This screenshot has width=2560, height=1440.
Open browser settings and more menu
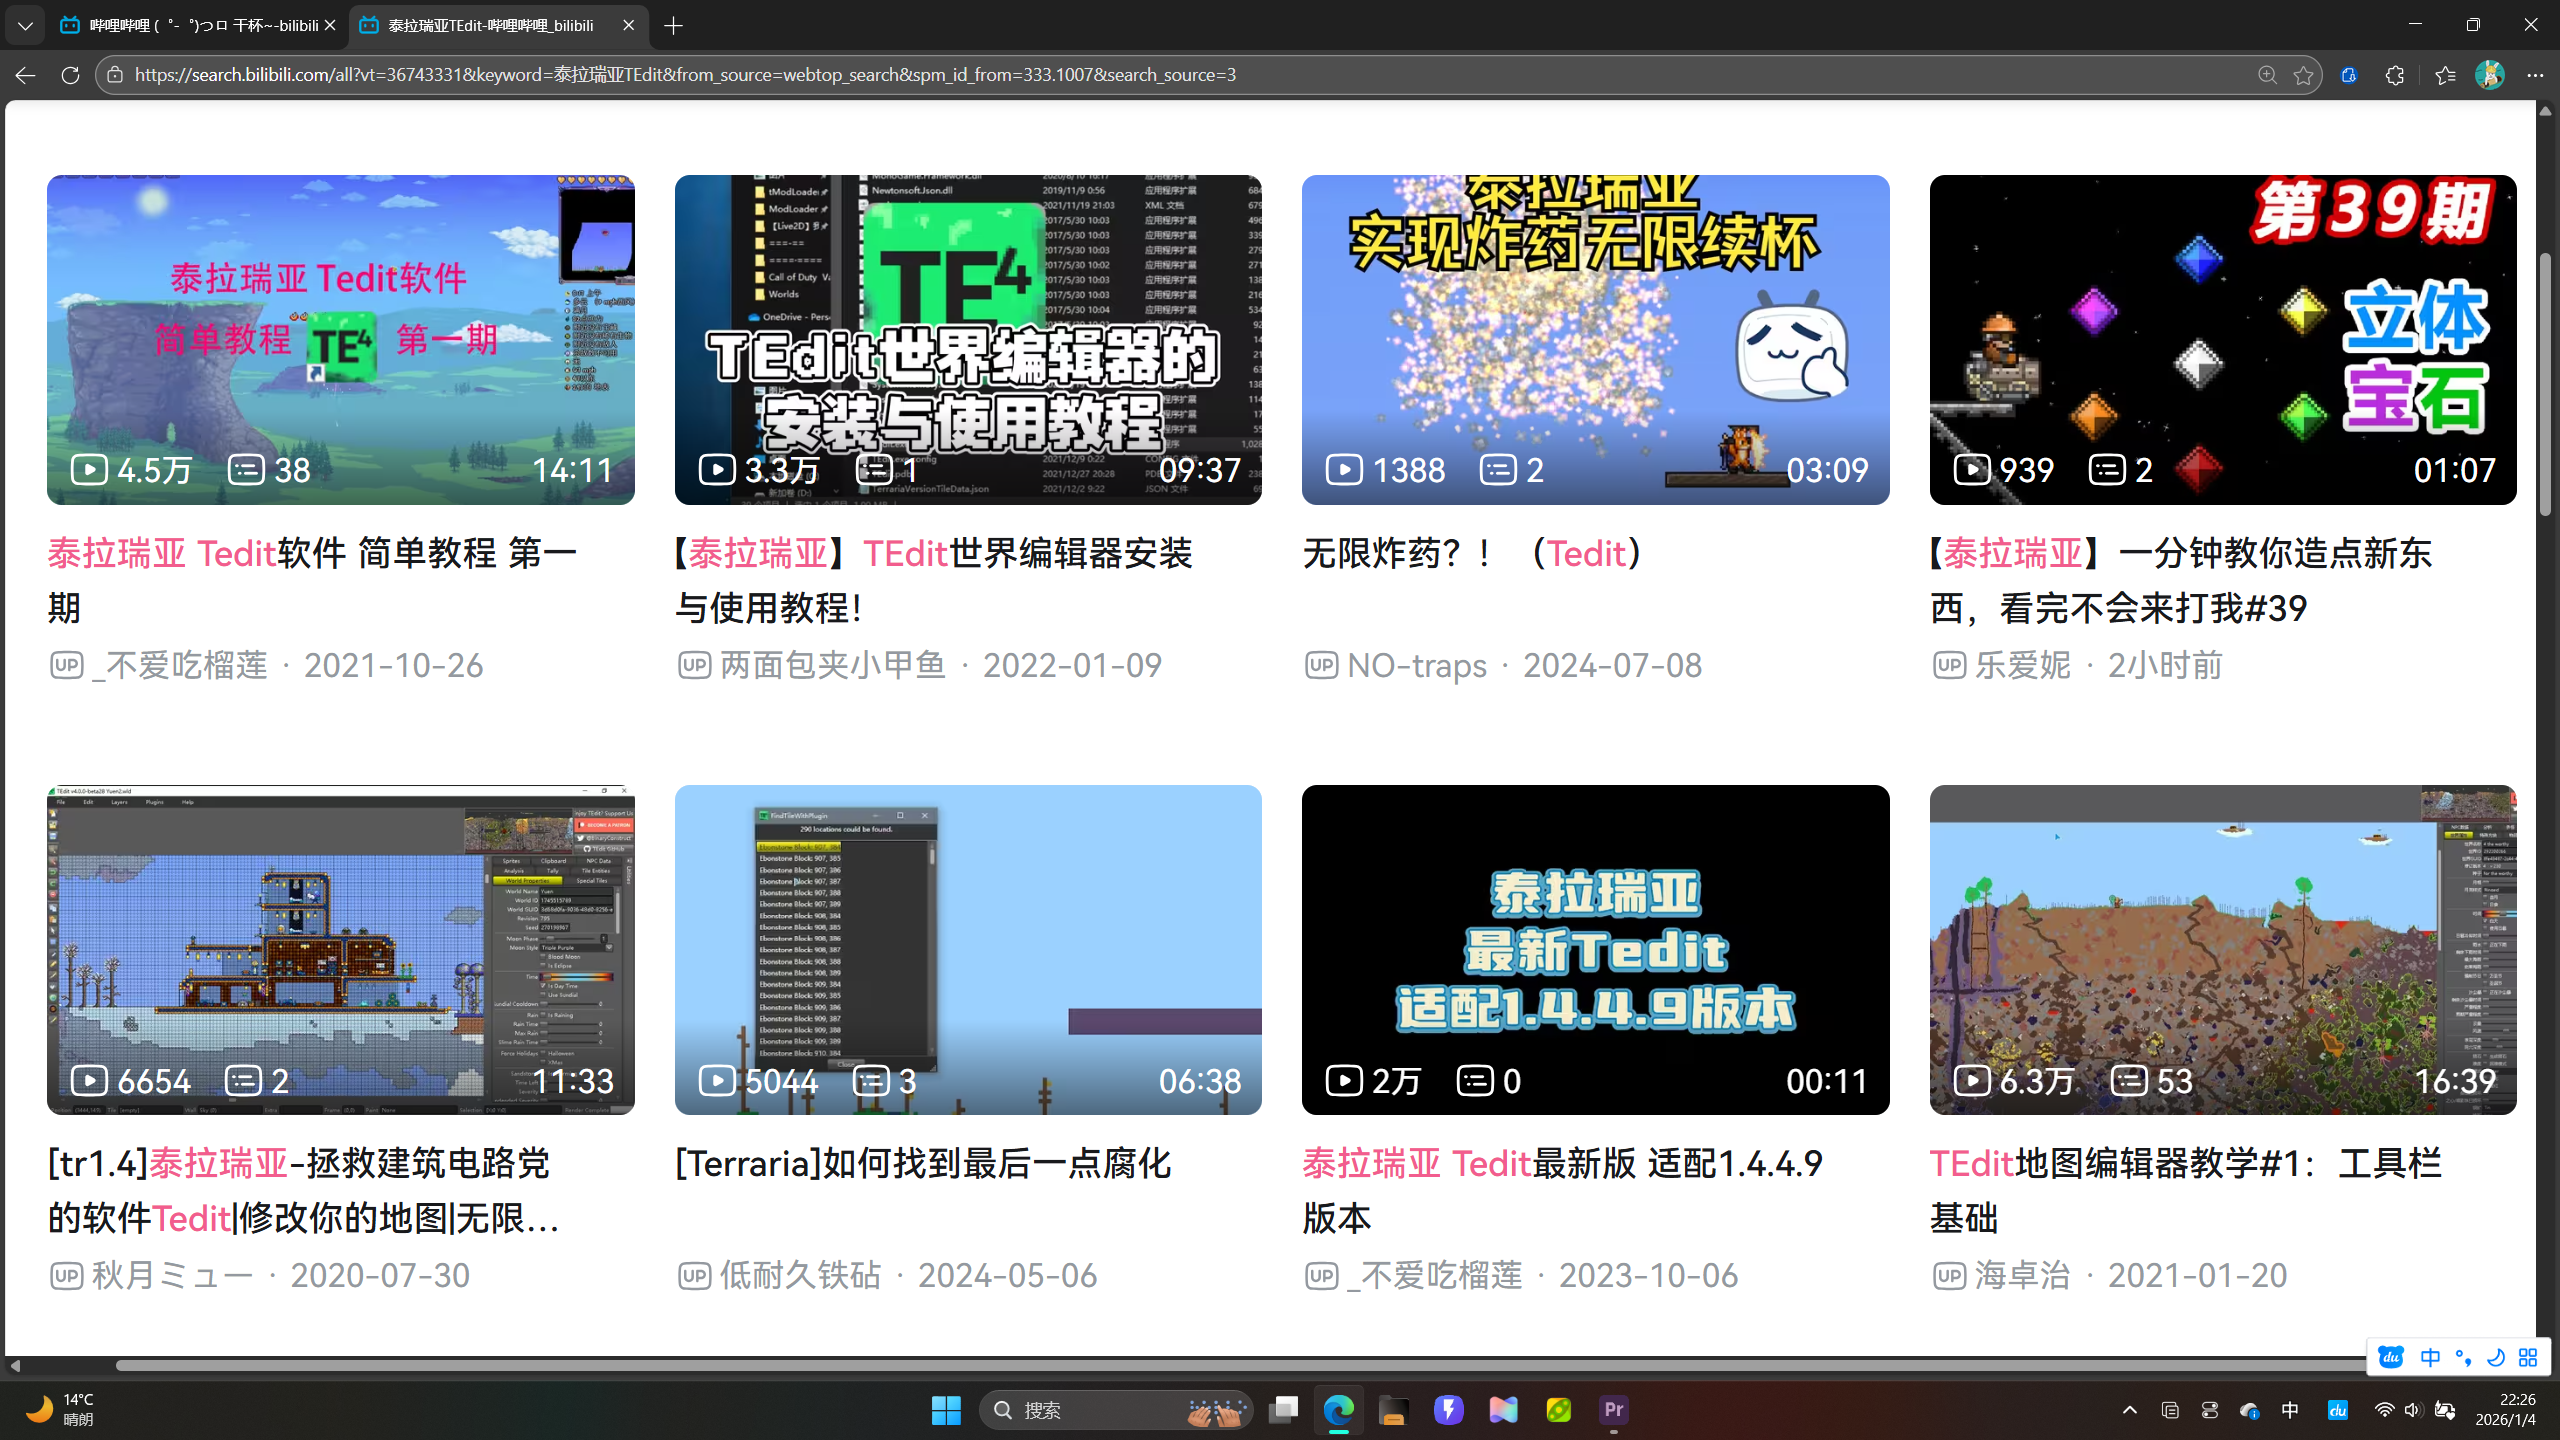(2535, 75)
